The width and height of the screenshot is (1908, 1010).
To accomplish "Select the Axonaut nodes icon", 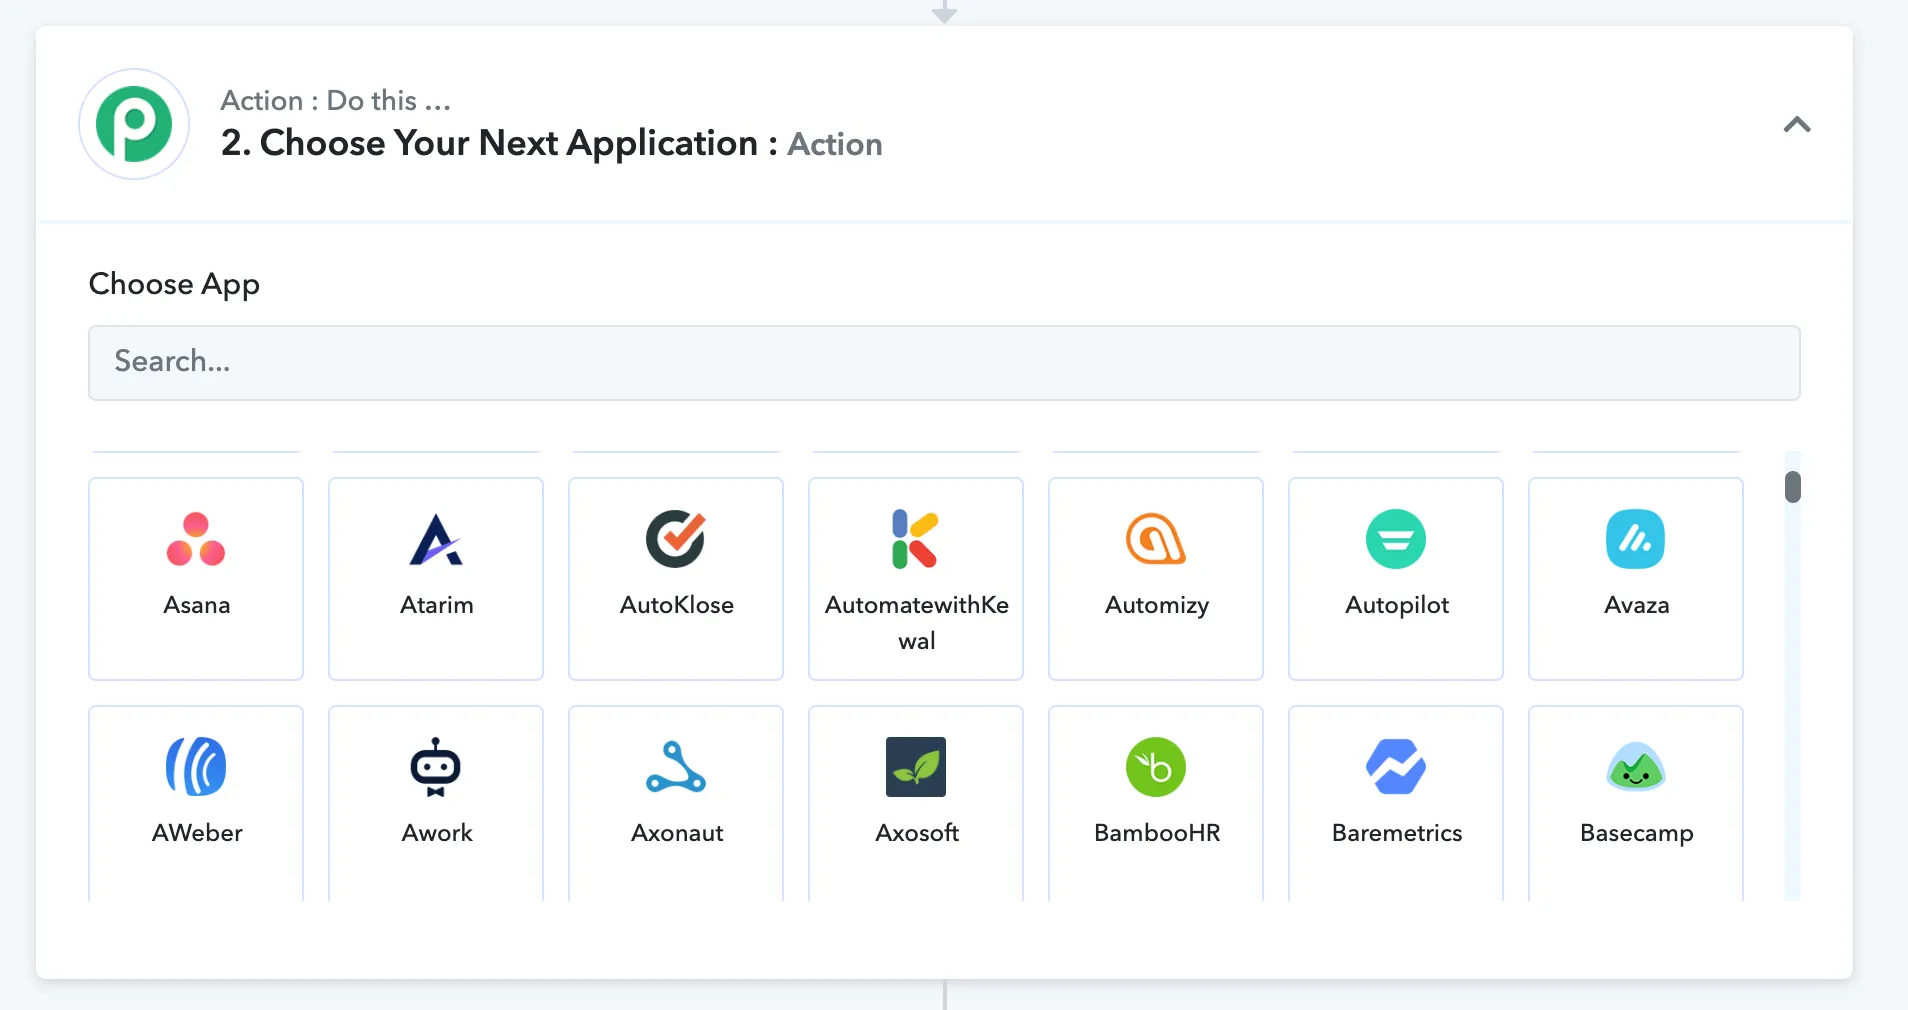I will point(676,767).
